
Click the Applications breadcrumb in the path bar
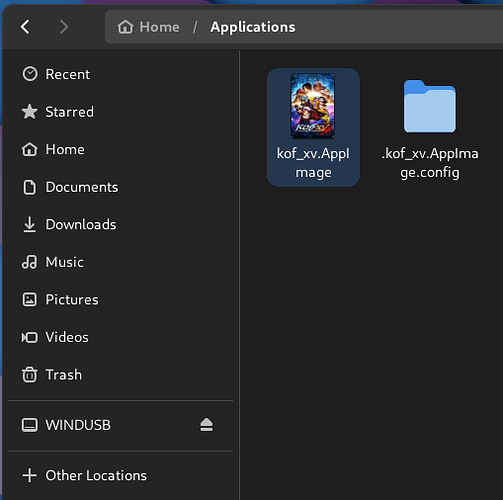point(253,27)
